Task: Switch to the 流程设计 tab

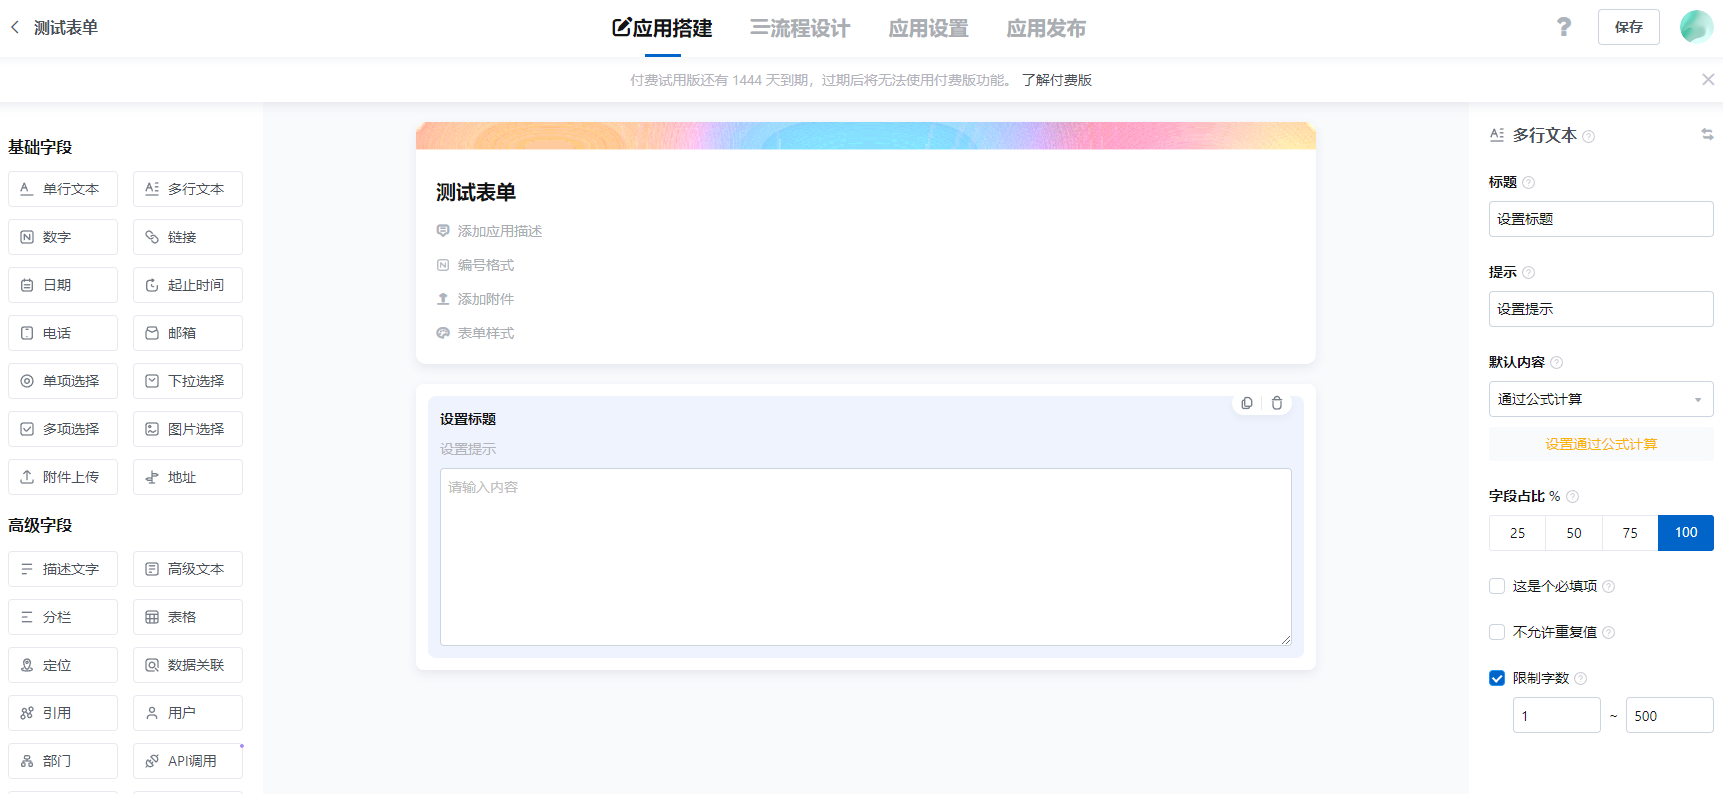Action: coord(800,28)
